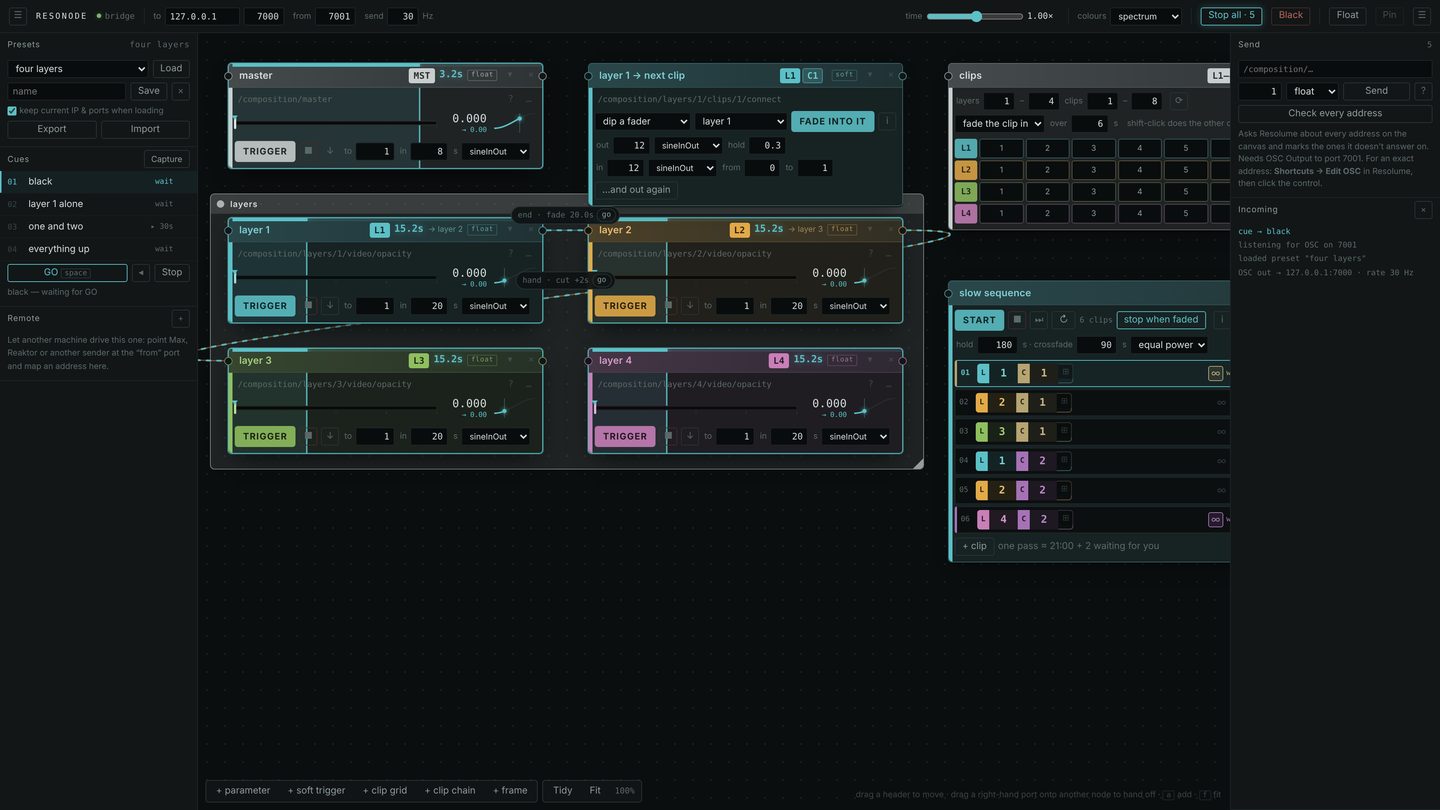Add a node with + clip grid
The image size is (1440, 810).
tap(385, 791)
